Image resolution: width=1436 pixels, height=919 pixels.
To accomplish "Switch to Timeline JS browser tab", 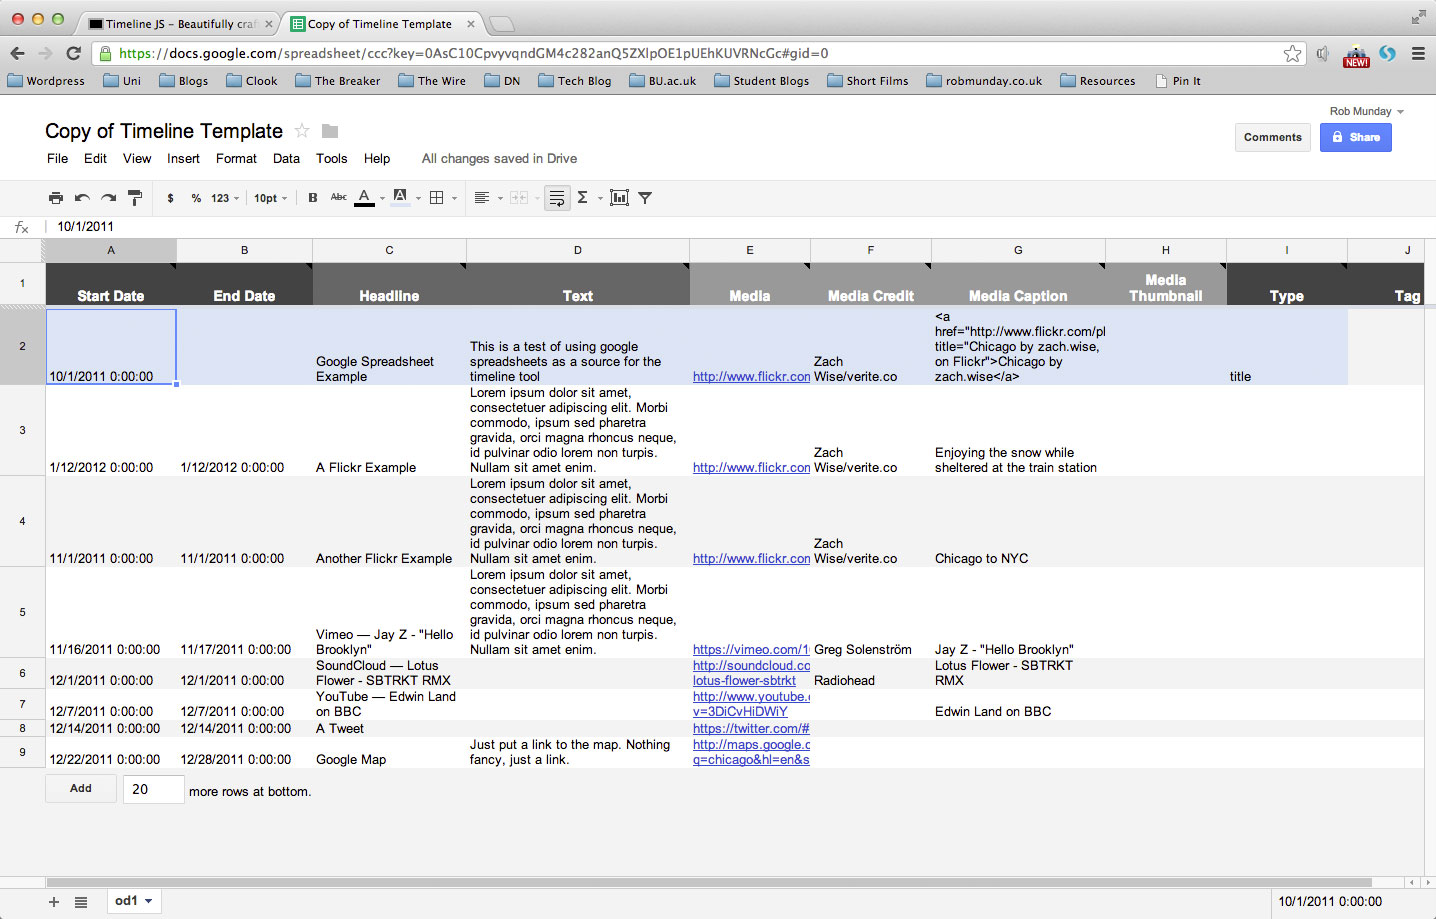I will [178, 23].
